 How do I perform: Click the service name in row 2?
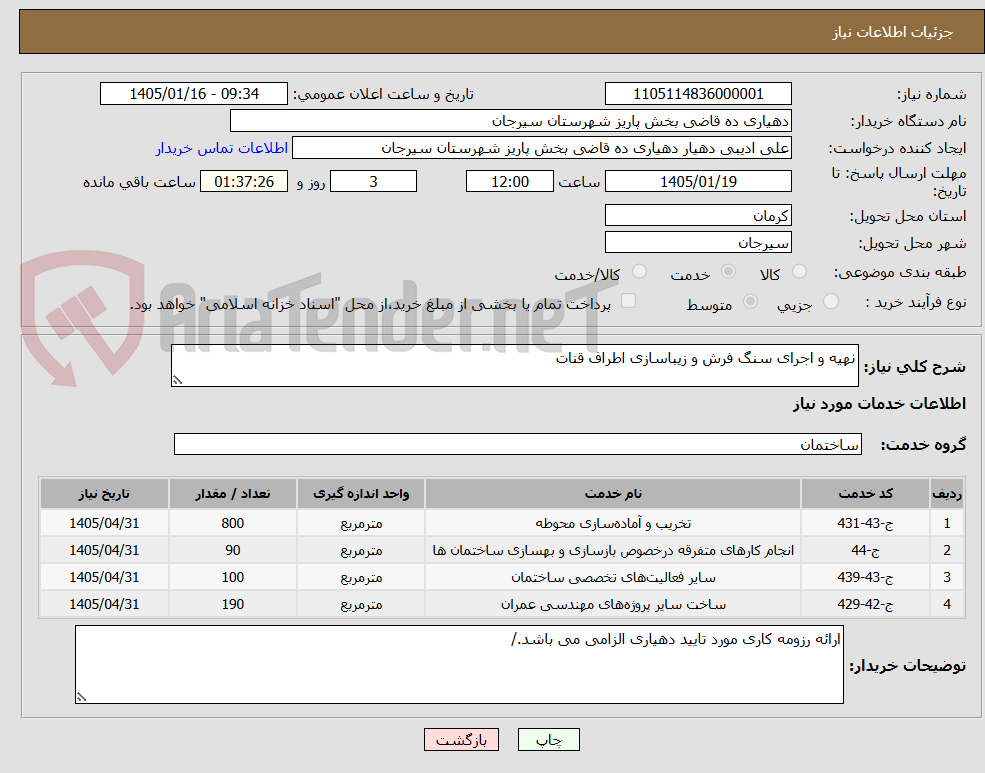click(x=612, y=550)
